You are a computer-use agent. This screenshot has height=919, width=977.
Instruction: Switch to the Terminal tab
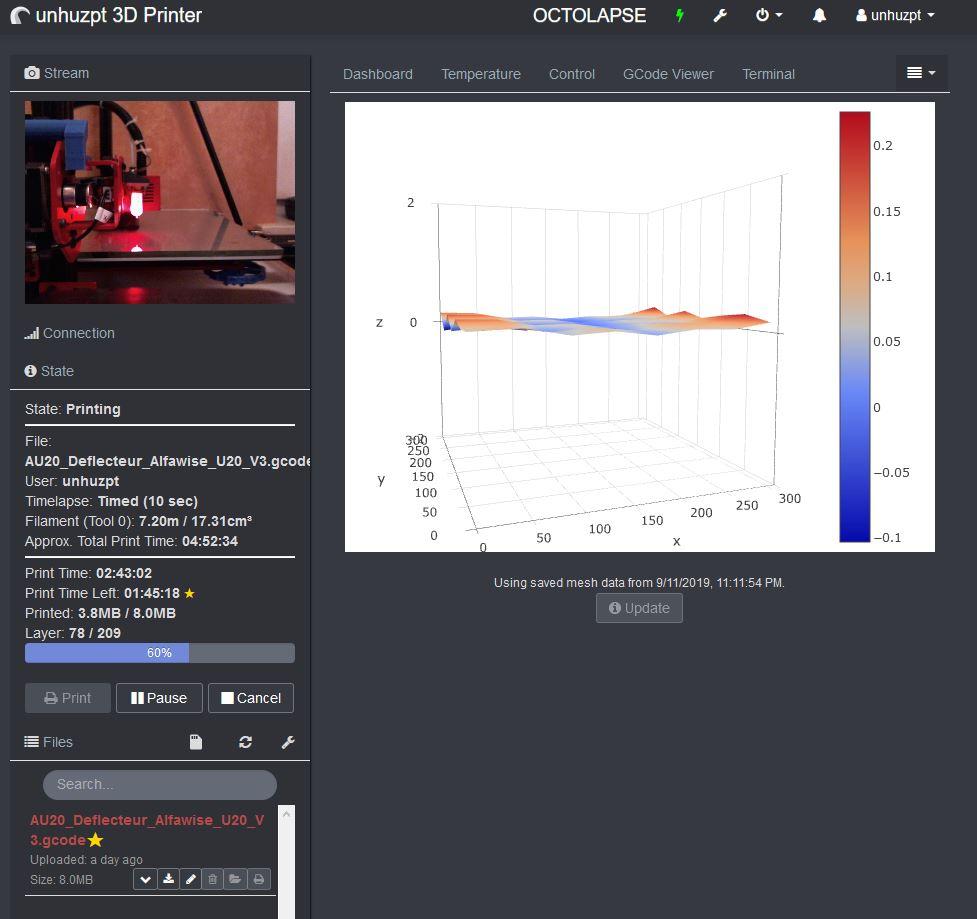tap(768, 74)
